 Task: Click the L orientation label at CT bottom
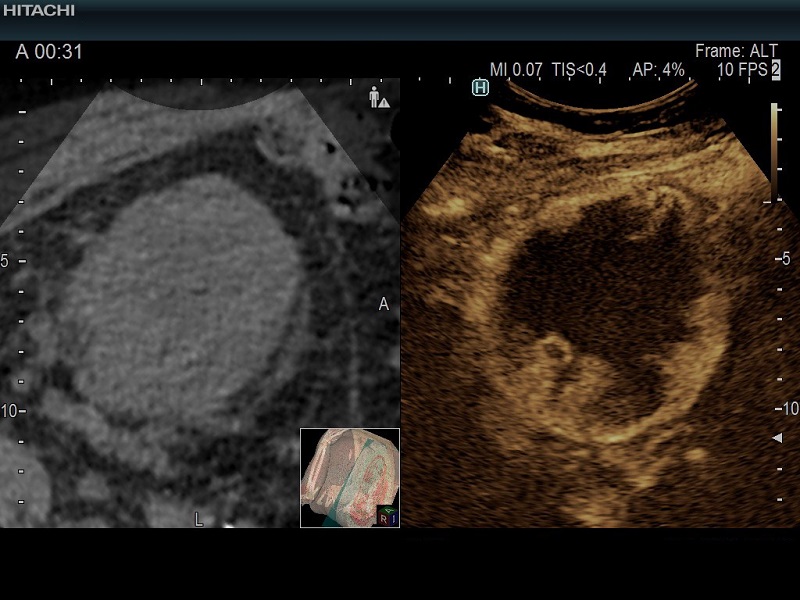click(x=198, y=519)
